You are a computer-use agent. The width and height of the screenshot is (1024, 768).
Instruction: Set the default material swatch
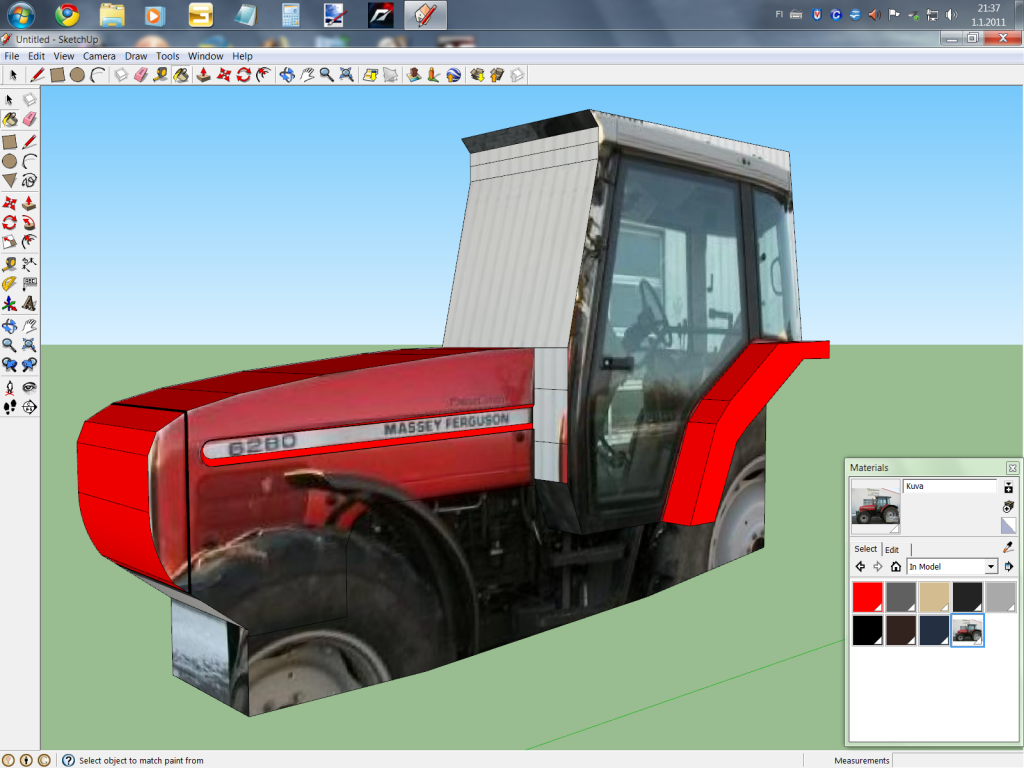(x=1008, y=526)
